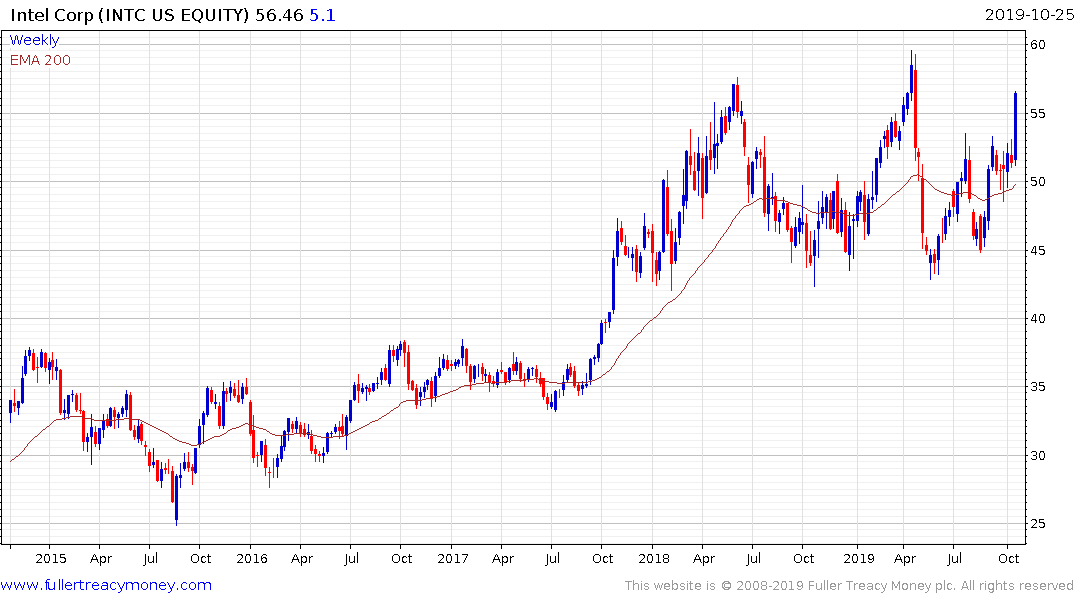Click the 55 price axis label
The height and width of the screenshot is (600, 1075).
pos(1037,113)
